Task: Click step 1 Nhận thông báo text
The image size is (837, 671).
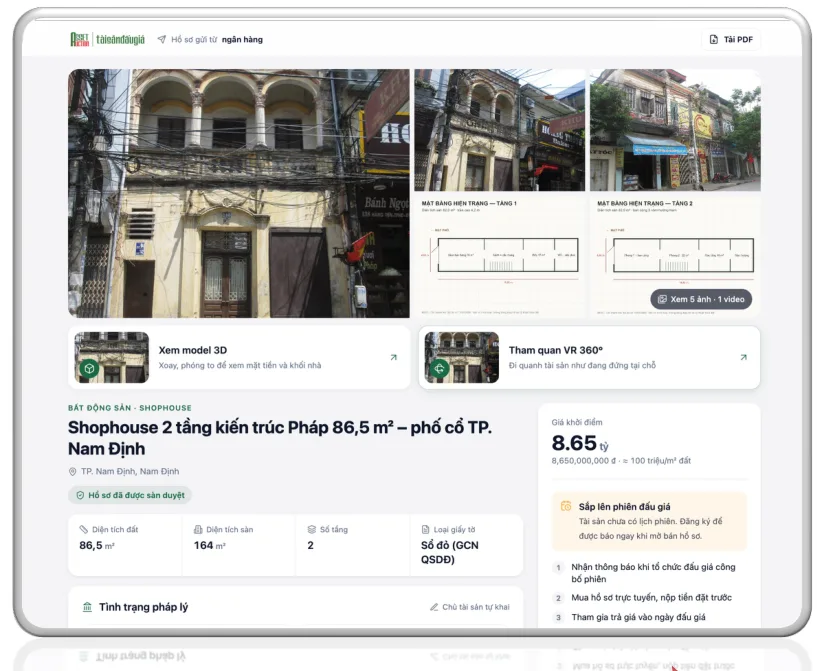Action: (x=653, y=573)
